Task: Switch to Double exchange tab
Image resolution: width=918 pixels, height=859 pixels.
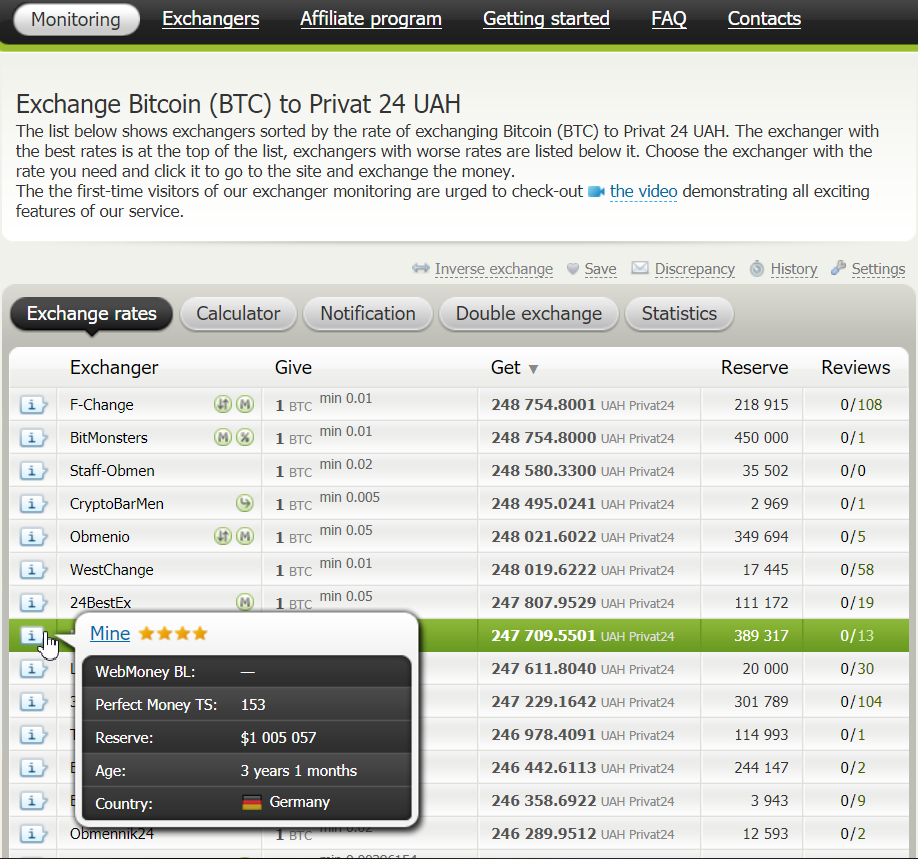Action: pos(529,314)
